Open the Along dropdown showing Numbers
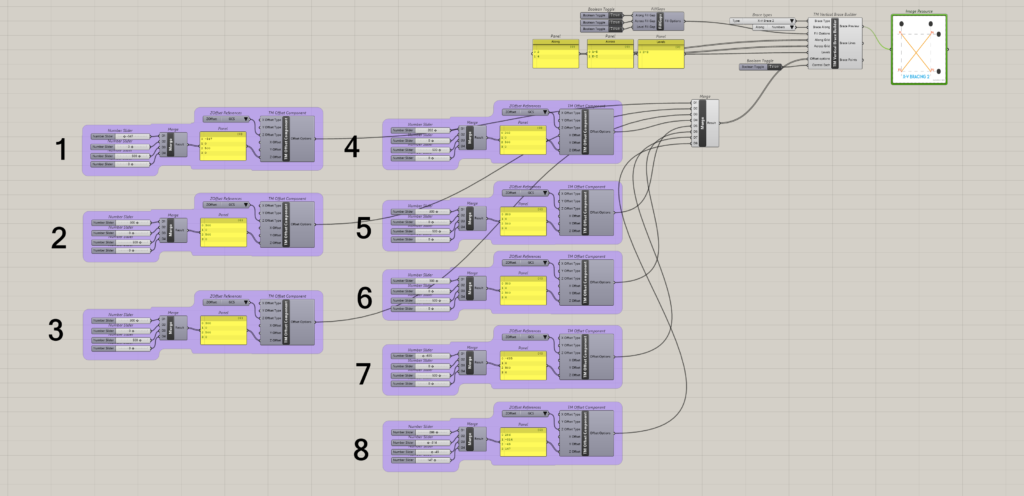 click(775, 27)
